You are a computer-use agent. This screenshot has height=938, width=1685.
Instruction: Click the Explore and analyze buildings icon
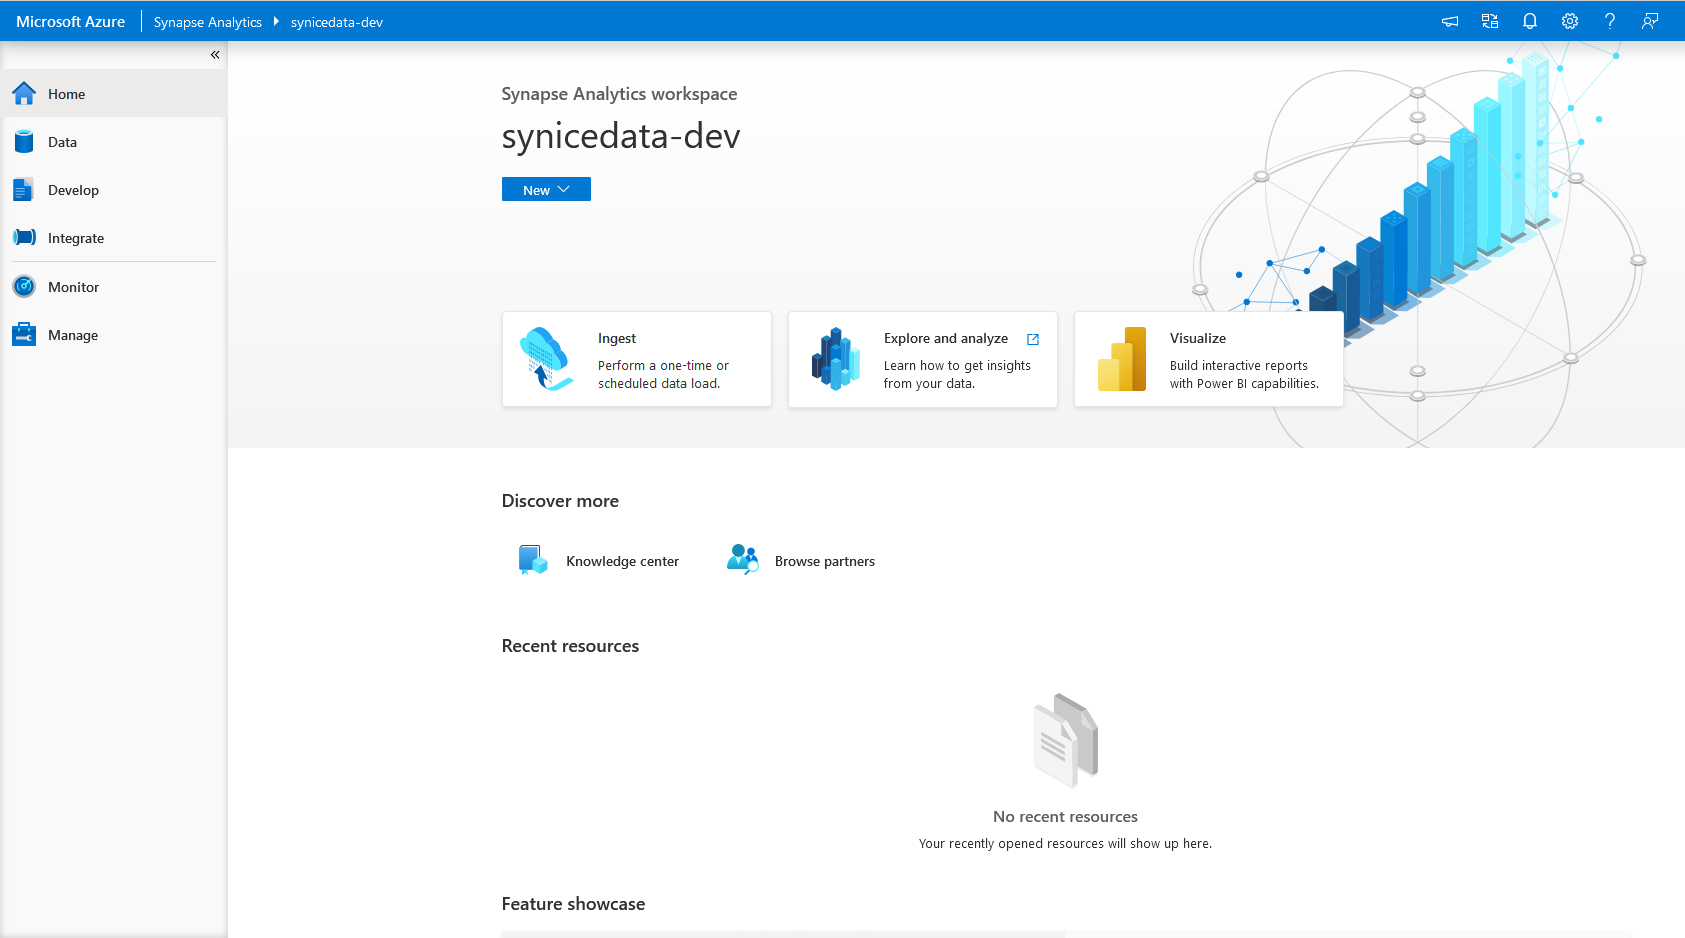tap(835, 359)
